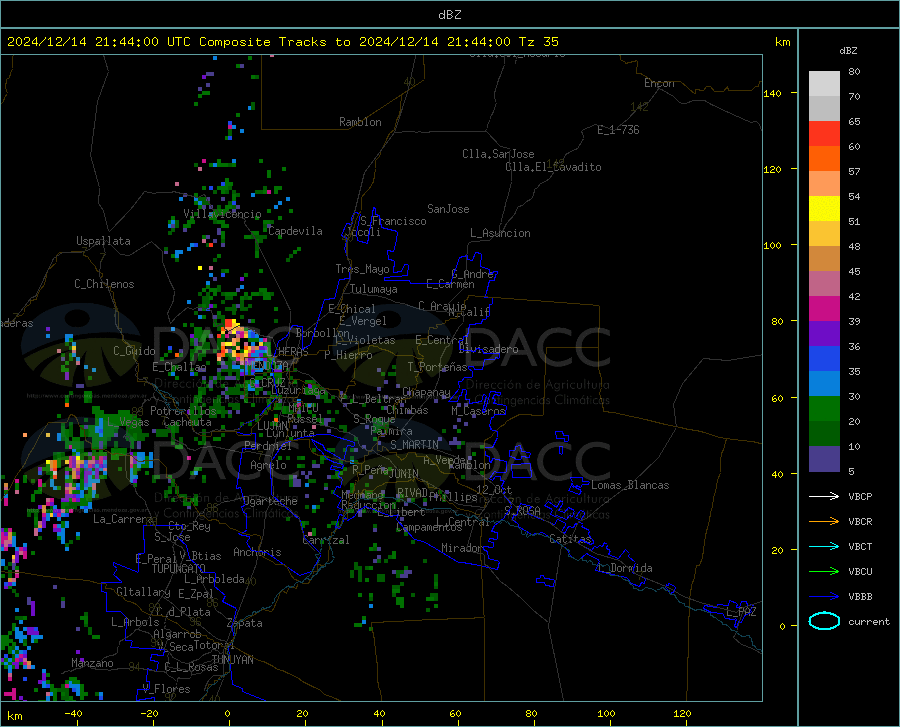
Task: Click the 'current' legend label
Action: pyautogui.click(x=869, y=621)
